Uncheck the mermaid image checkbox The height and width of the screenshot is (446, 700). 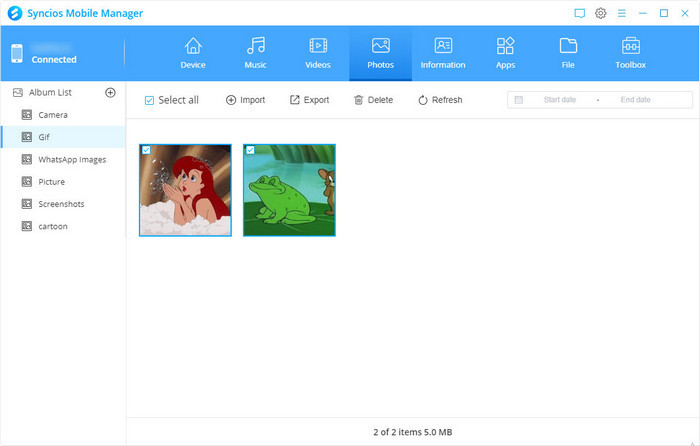tap(146, 150)
